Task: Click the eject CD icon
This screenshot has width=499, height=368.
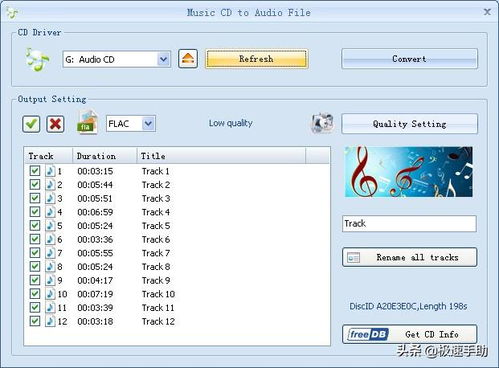Action: 188,59
